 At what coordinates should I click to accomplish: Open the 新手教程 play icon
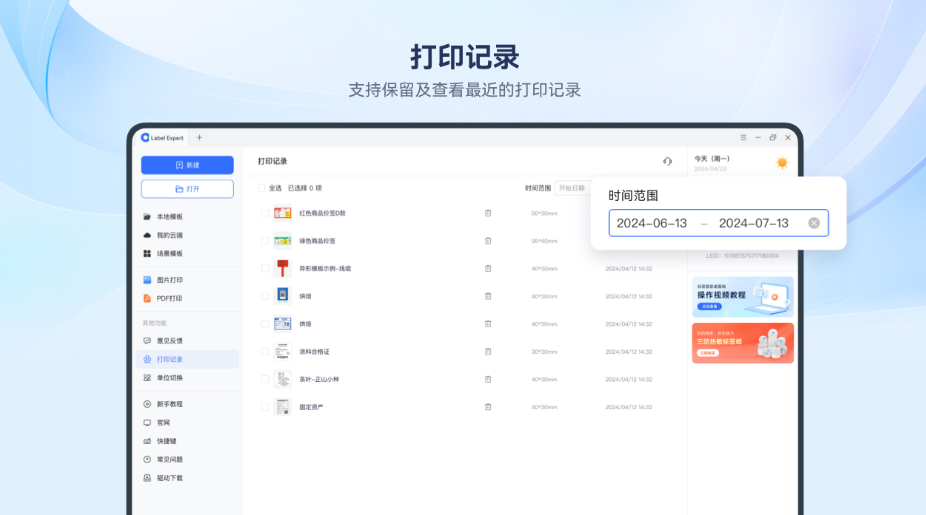pyautogui.click(x=147, y=404)
